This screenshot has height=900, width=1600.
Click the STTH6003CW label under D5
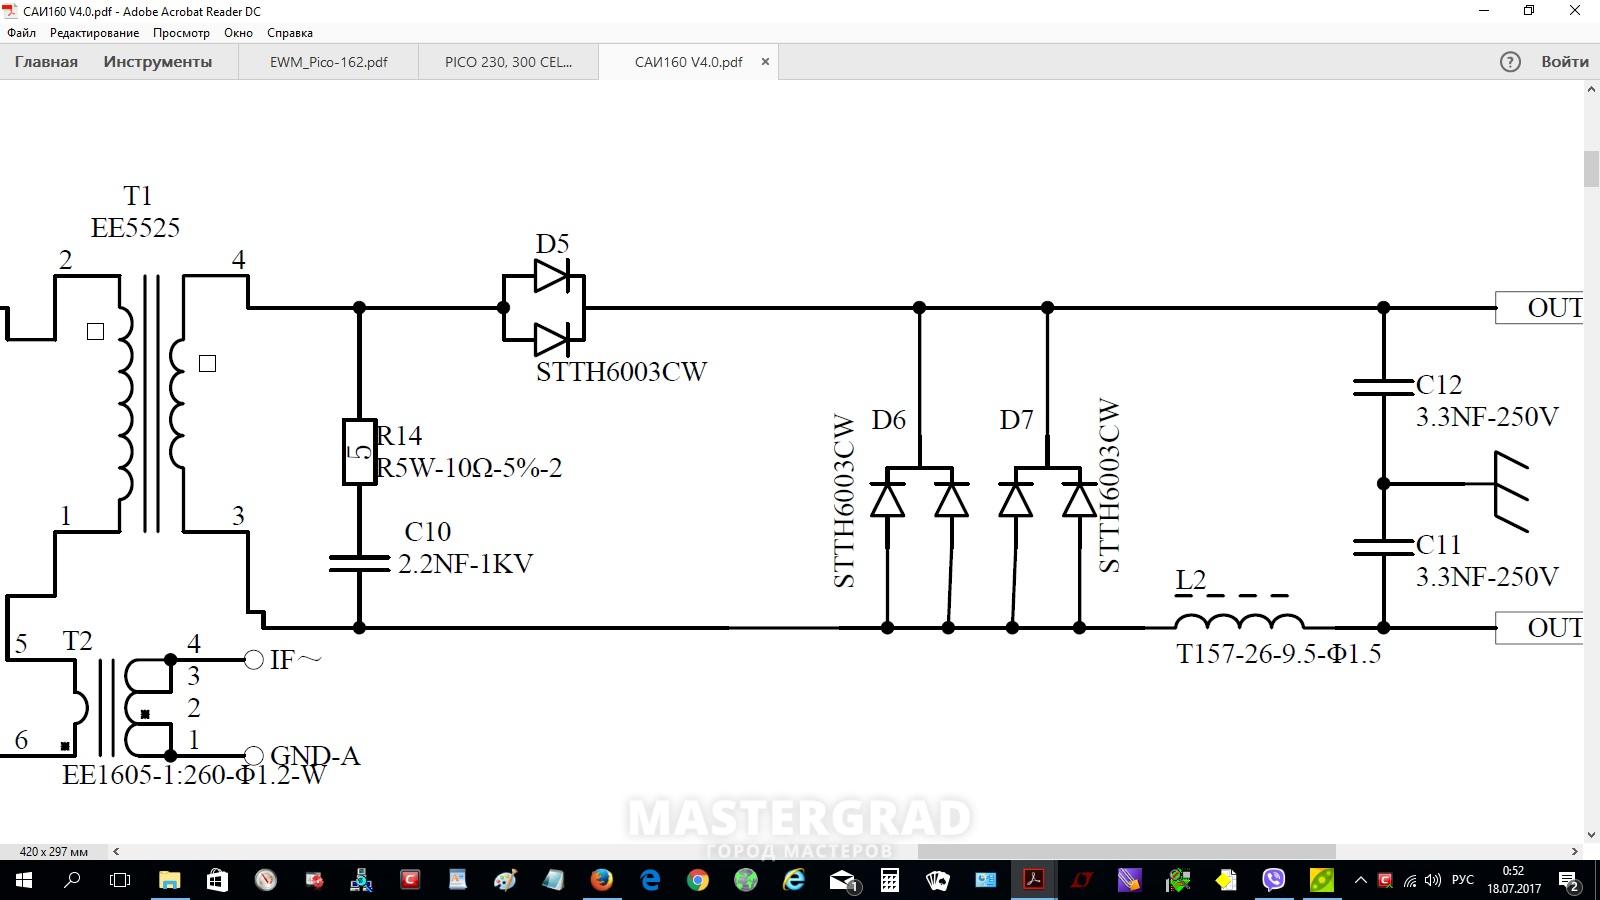tap(621, 372)
